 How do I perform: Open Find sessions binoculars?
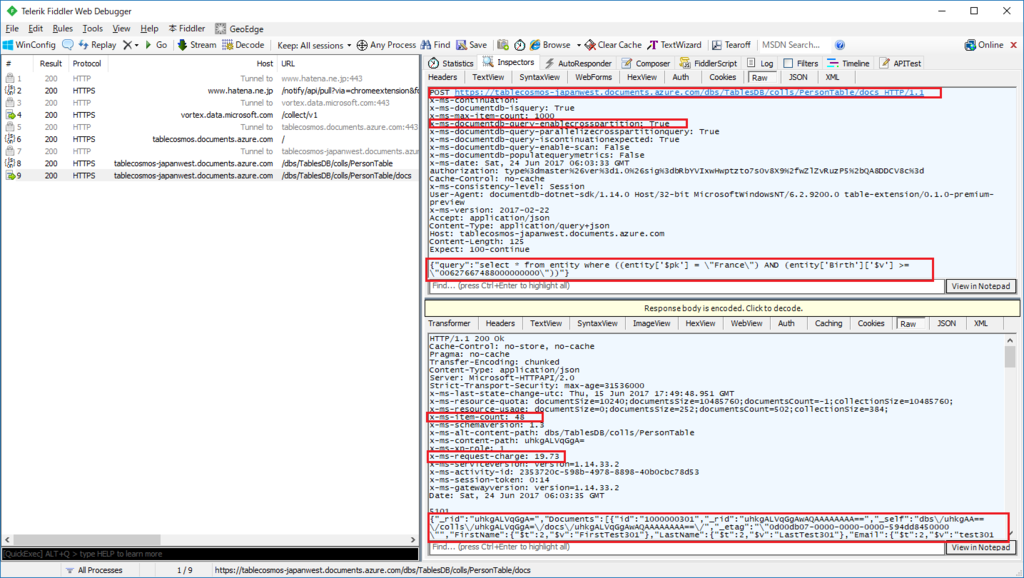click(436, 45)
